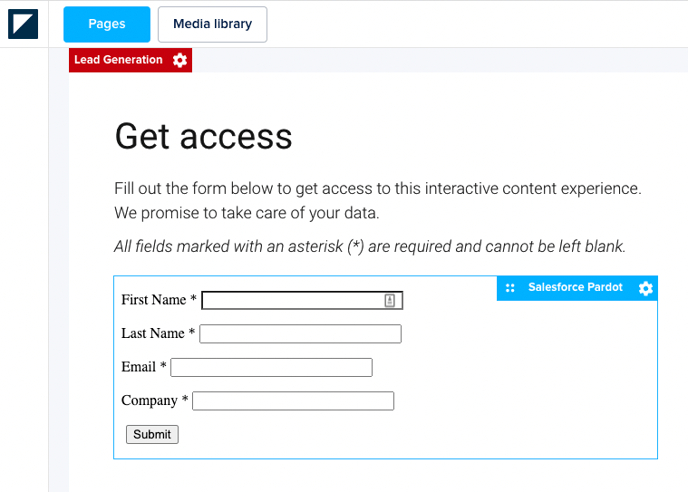Select the Lead Generation section label
Image resolution: width=688 pixels, height=492 pixels.
click(x=118, y=60)
